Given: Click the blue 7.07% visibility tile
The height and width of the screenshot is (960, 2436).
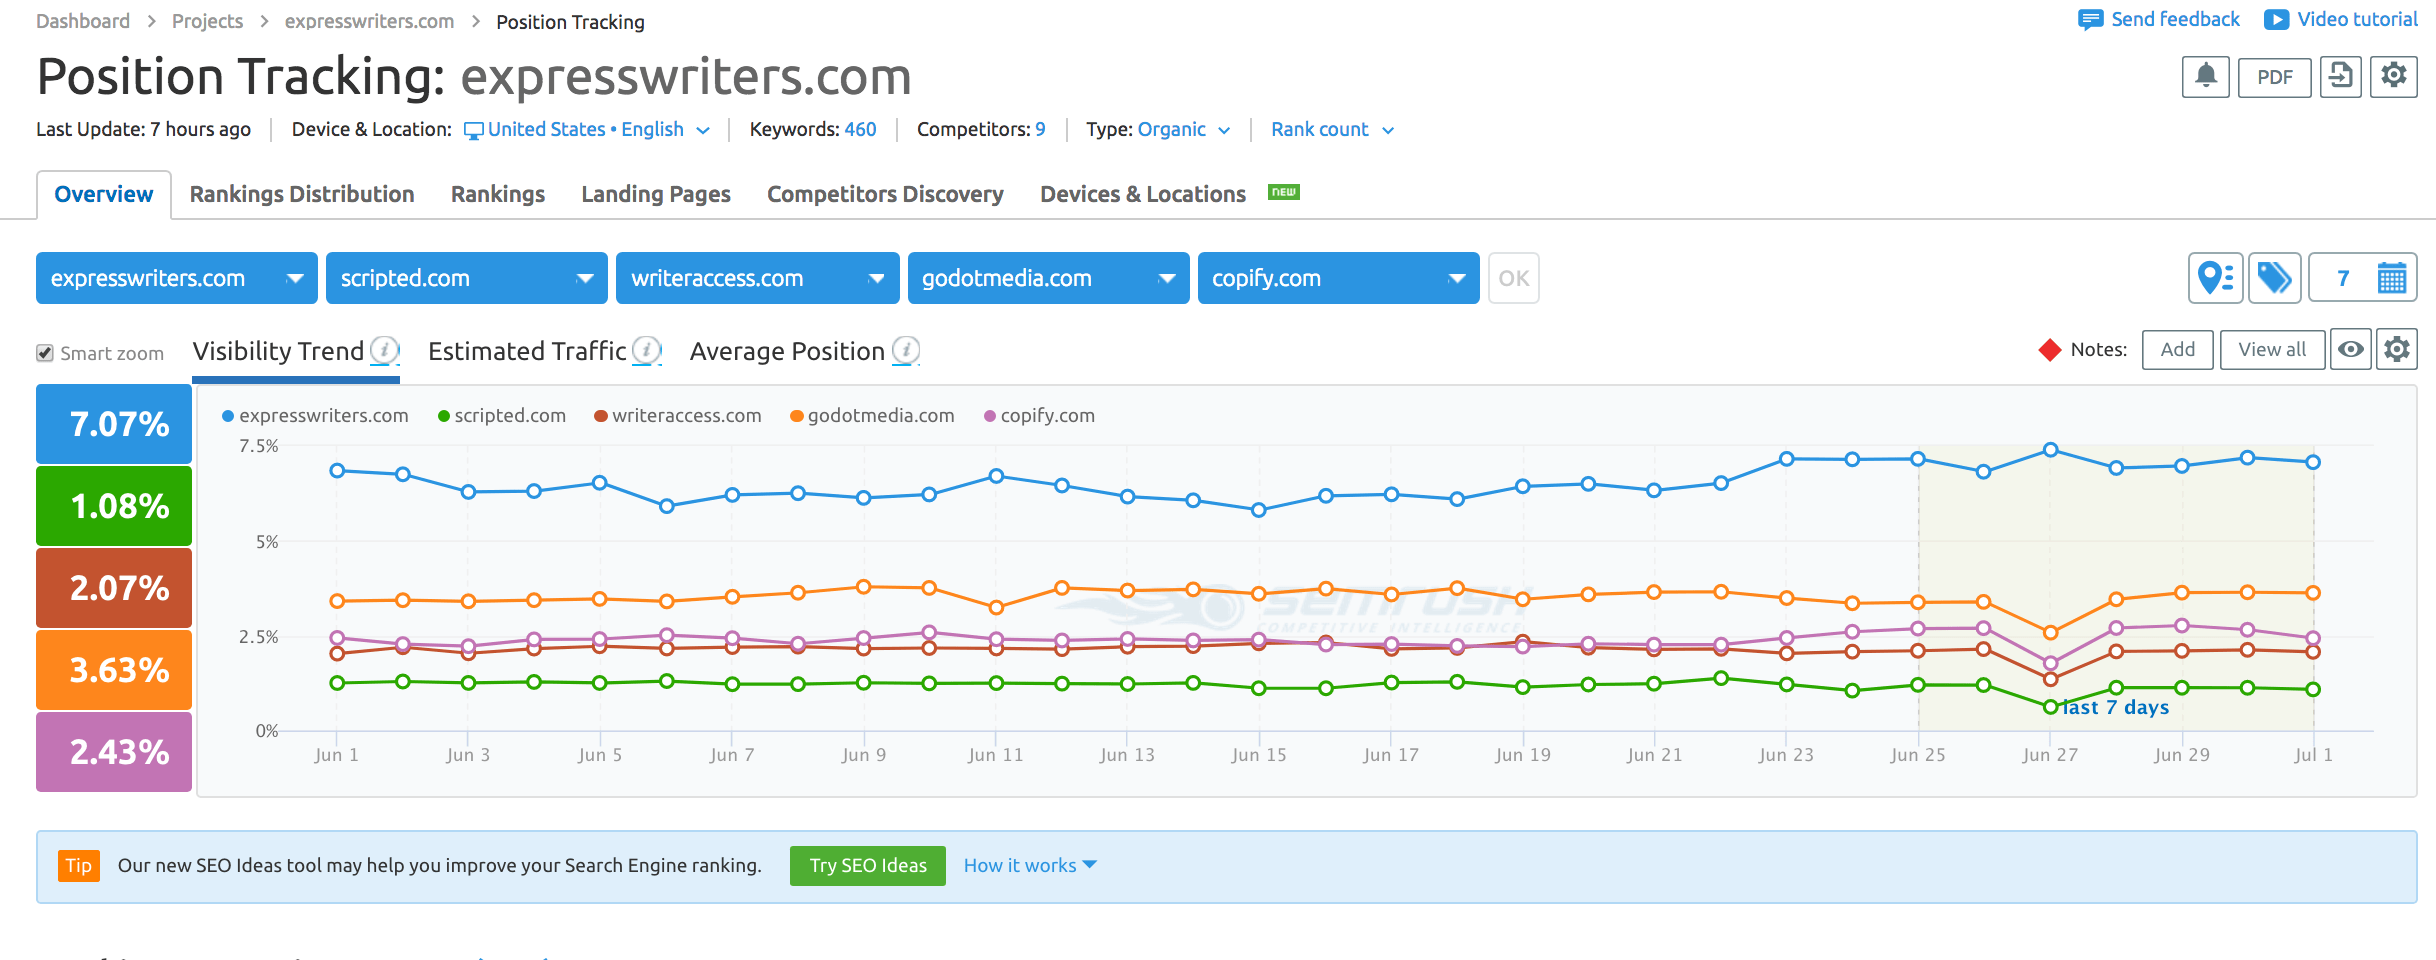Looking at the screenshot, I should pos(114,424).
